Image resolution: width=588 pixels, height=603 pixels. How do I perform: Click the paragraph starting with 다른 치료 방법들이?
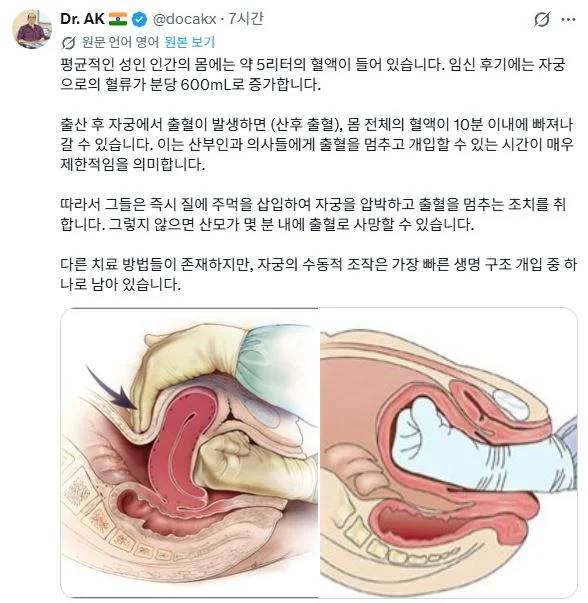[318, 274]
